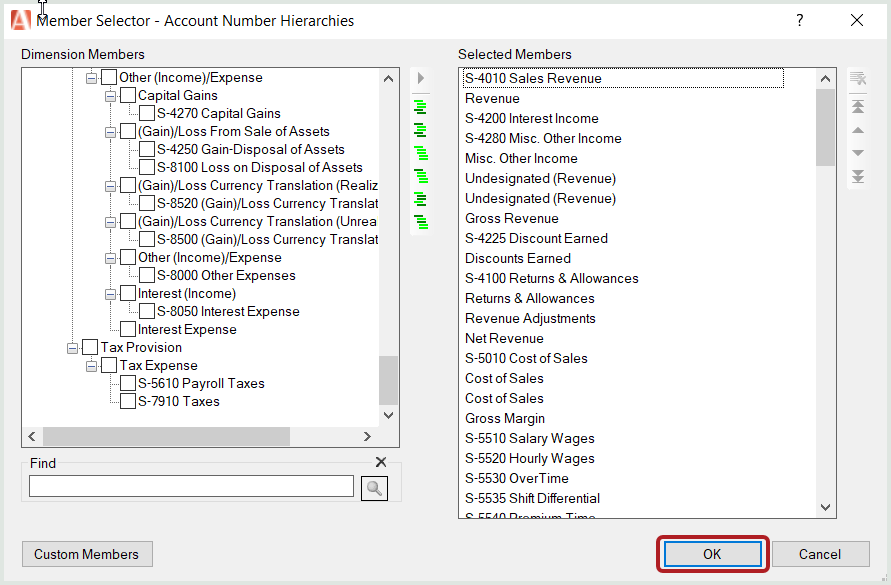Click tree scroll down arrow

[389, 415]
